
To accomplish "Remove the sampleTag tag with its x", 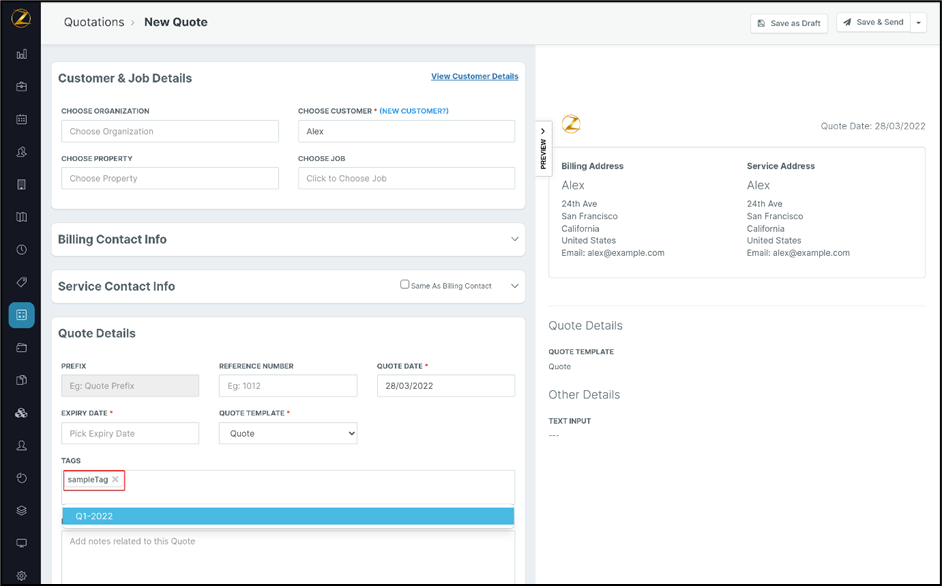I will 115,480.
